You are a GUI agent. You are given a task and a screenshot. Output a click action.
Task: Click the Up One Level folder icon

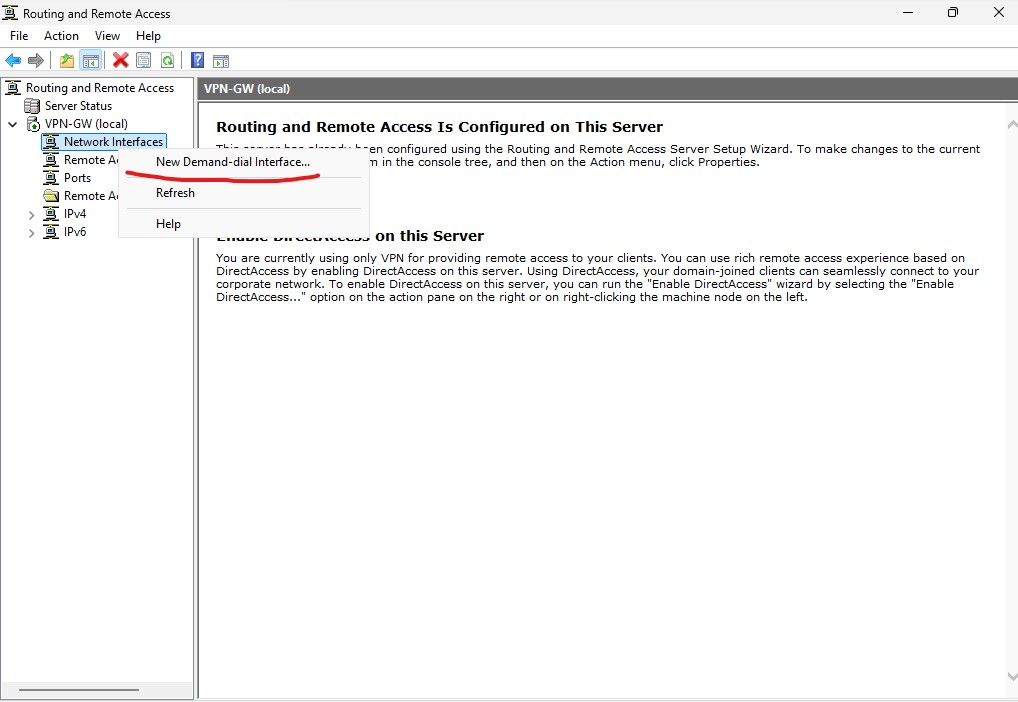pyautogui.click(x=67, y=60)
